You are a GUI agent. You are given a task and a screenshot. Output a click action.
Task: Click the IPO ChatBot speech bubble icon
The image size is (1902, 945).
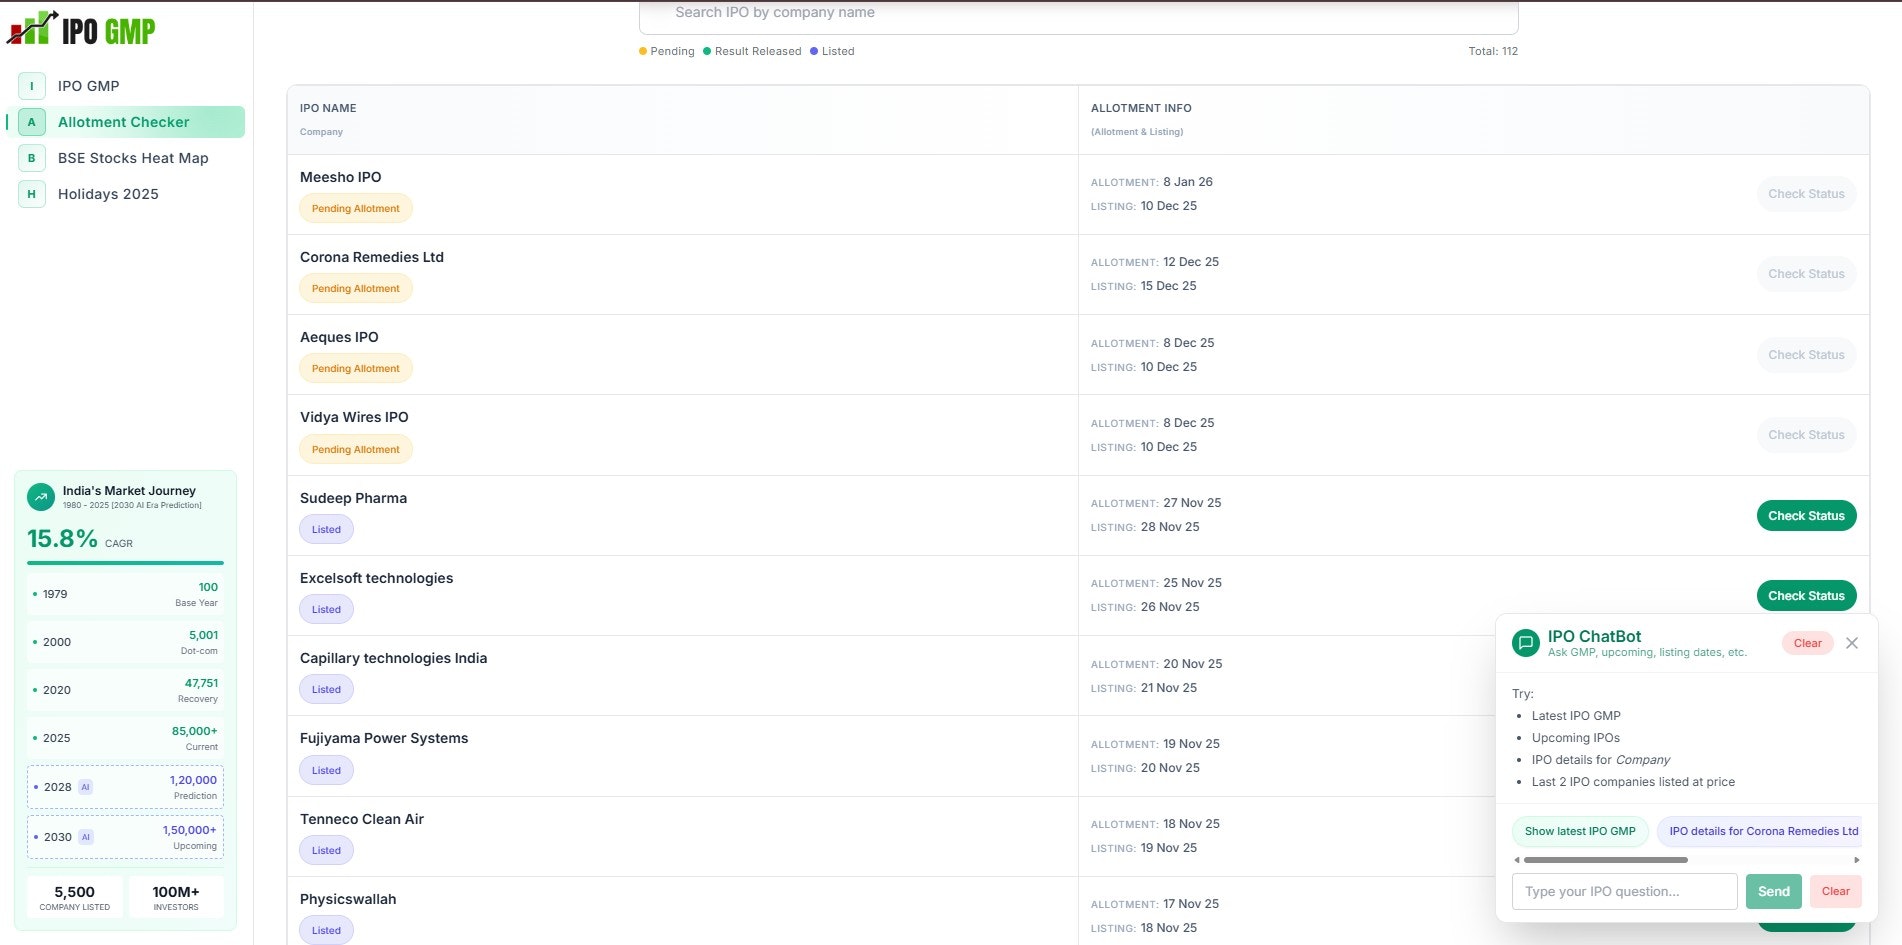pyautogui.click(x=1524, y=642)
